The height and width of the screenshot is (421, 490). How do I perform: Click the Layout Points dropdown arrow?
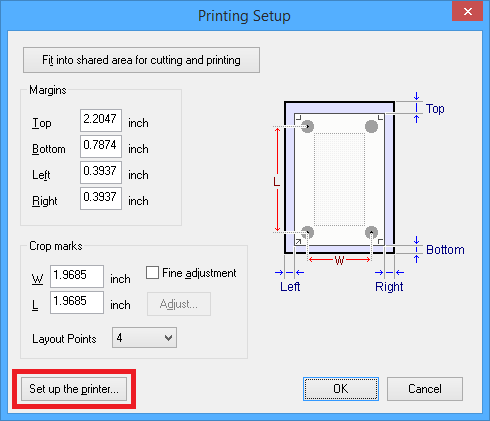pos(169,338)
